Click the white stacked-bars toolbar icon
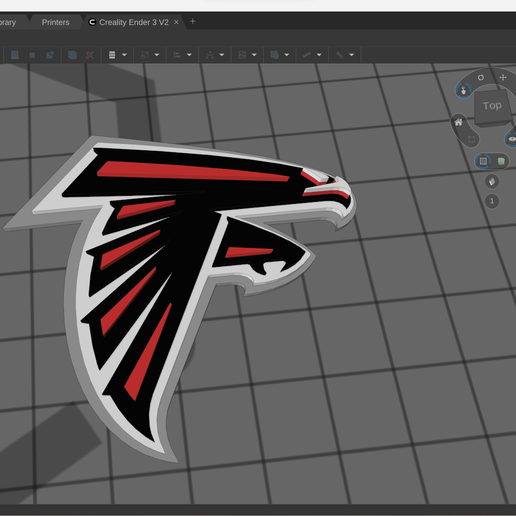 (112, 55)
